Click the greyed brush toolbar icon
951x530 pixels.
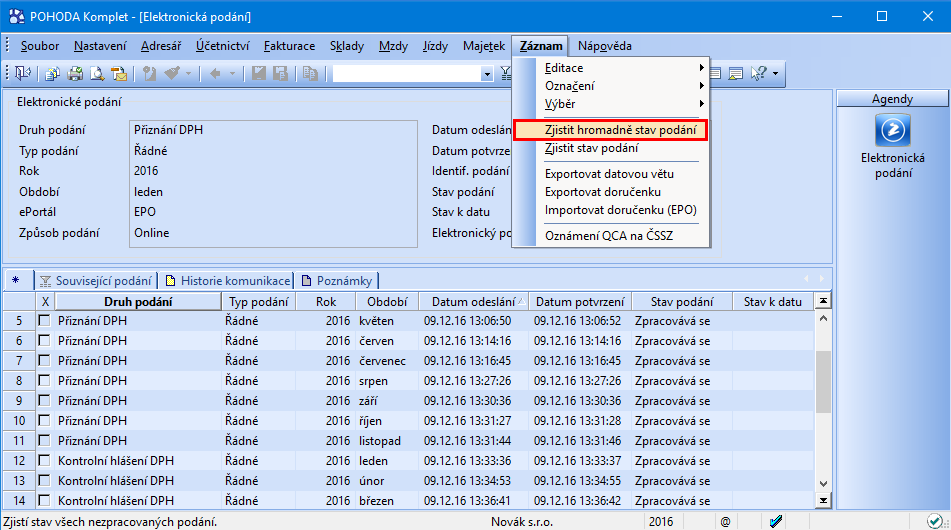pyautogui.click(x=172, y=73)
